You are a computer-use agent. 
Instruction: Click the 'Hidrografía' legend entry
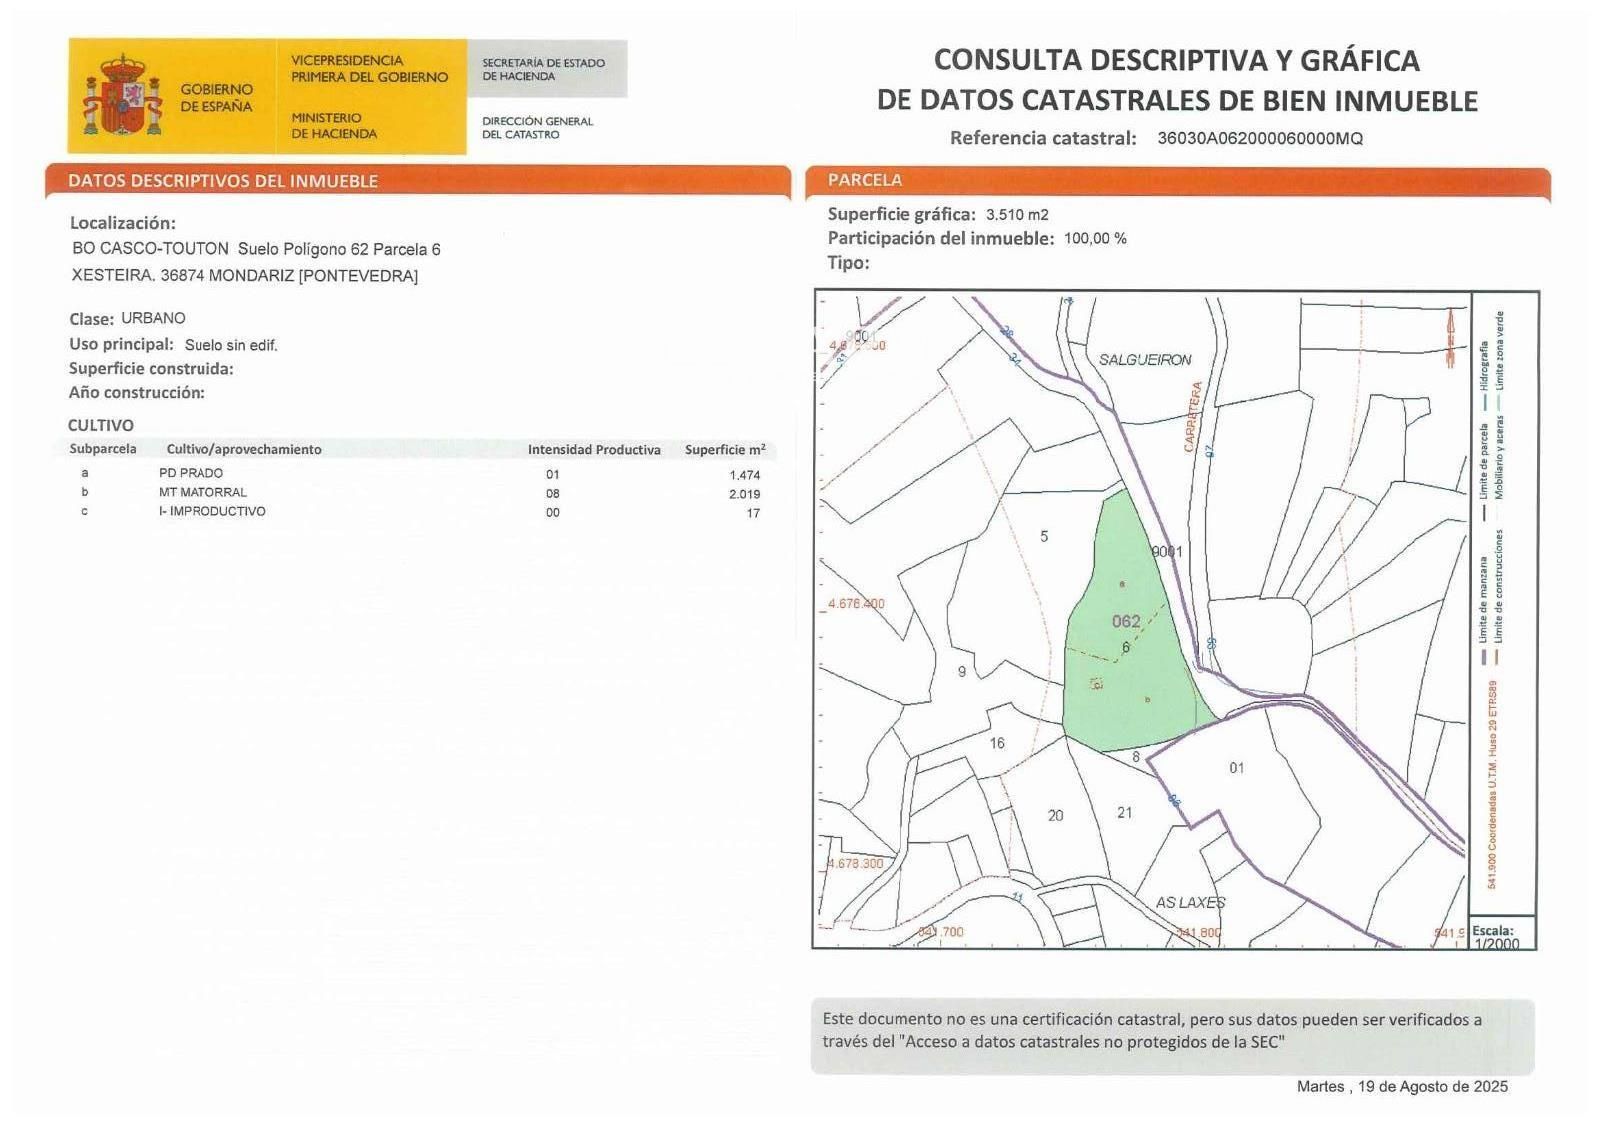(1485, 366)
